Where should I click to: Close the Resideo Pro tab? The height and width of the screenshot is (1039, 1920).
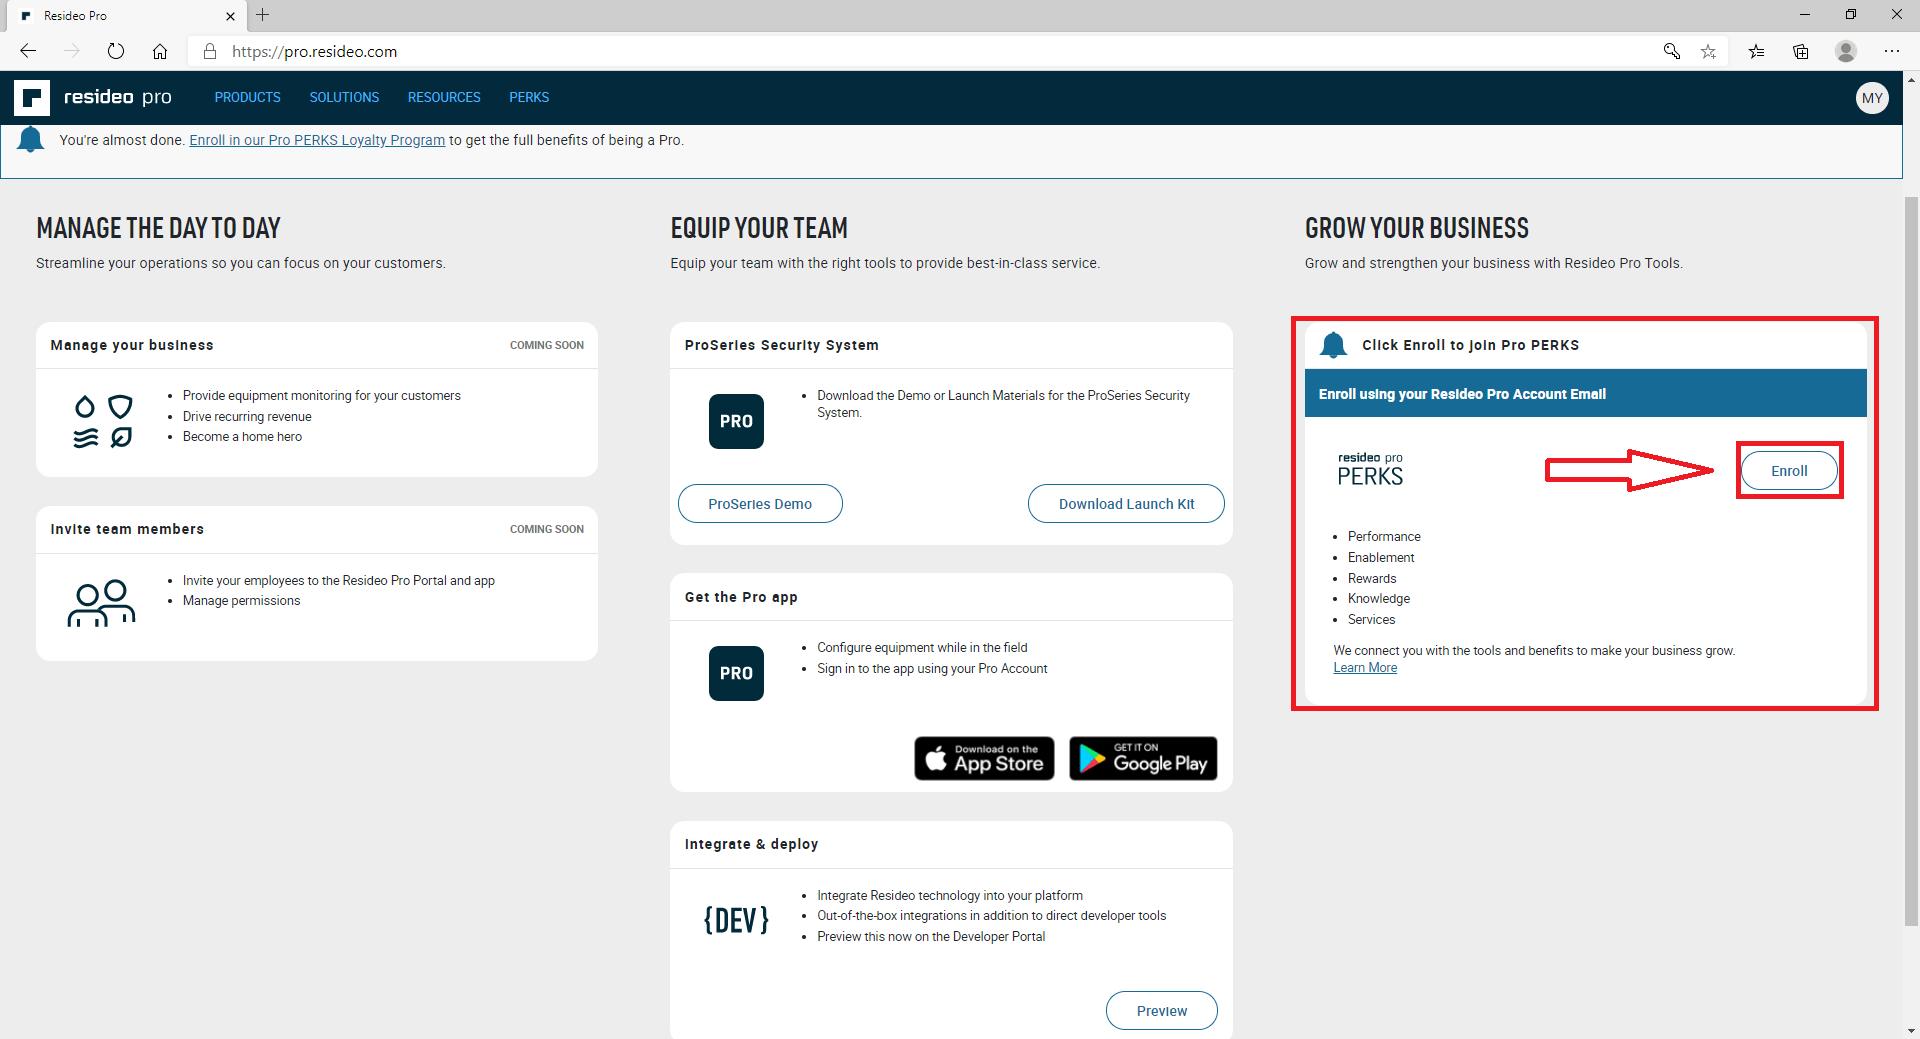[230, 16]
